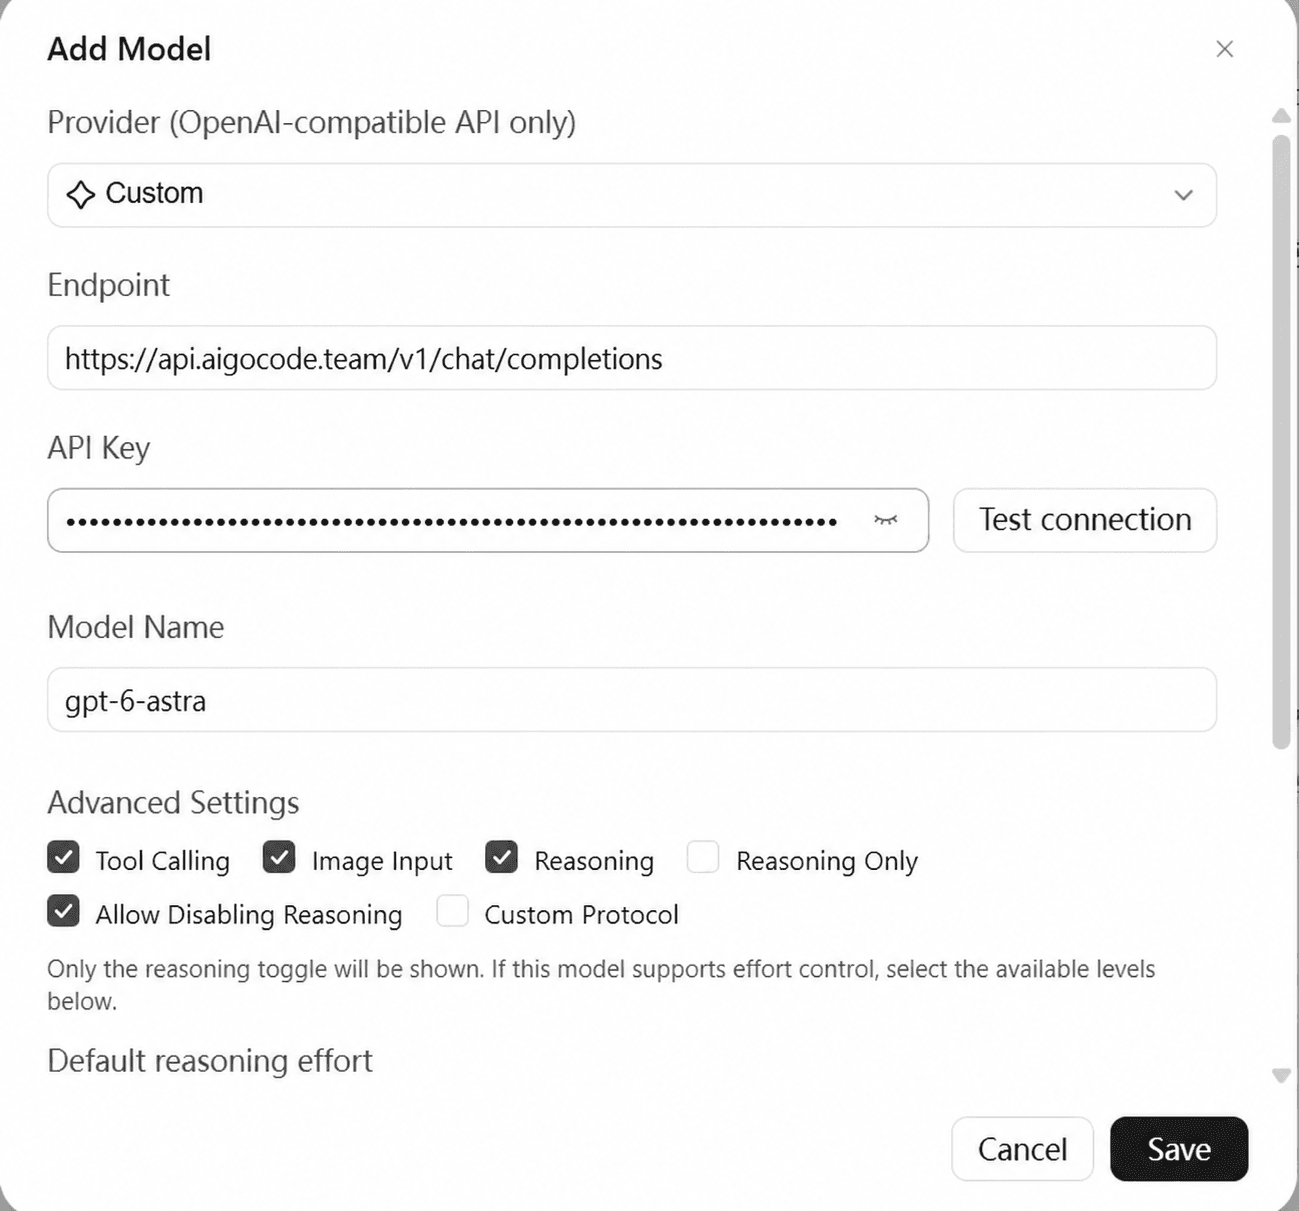This screenshot has height=1211, width=1299.
Task: Enable the Reasoning Only checkbox
Action: [703, 857]
